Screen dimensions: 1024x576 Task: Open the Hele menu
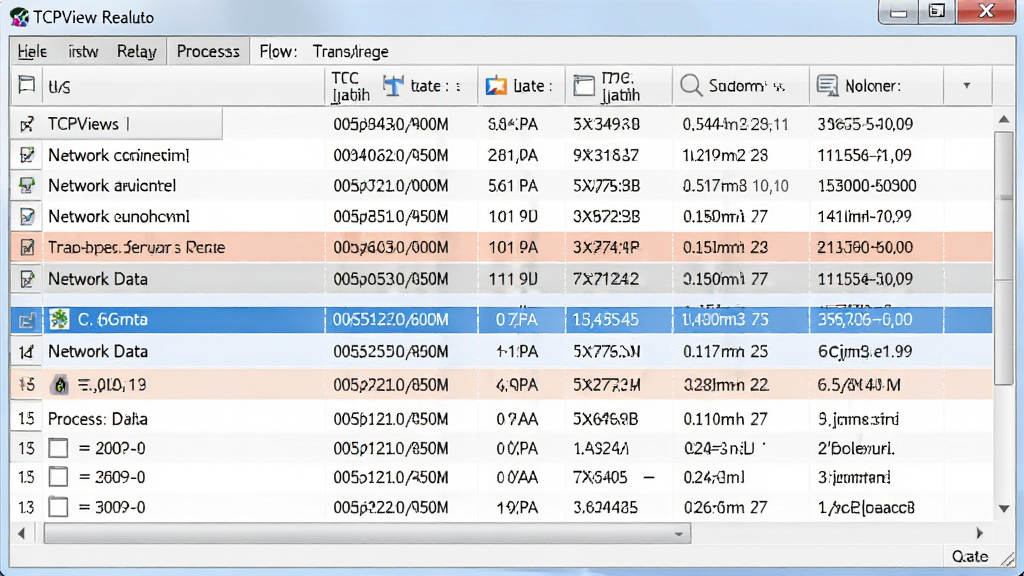click(32, 52)
